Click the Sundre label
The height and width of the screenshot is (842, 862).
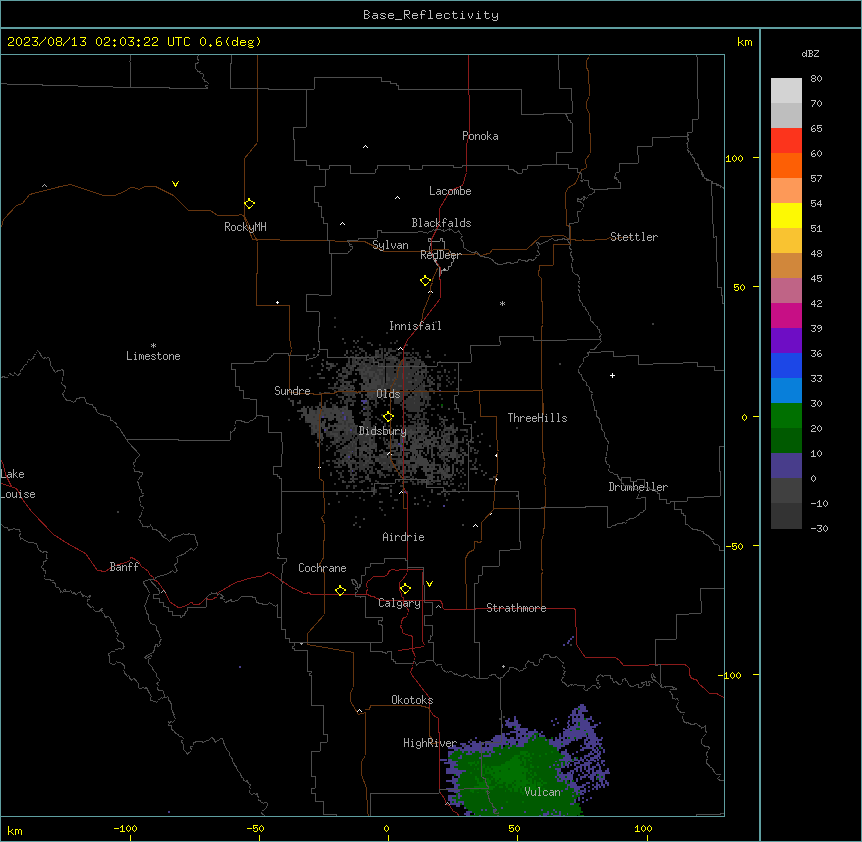[x=292, y=391]
